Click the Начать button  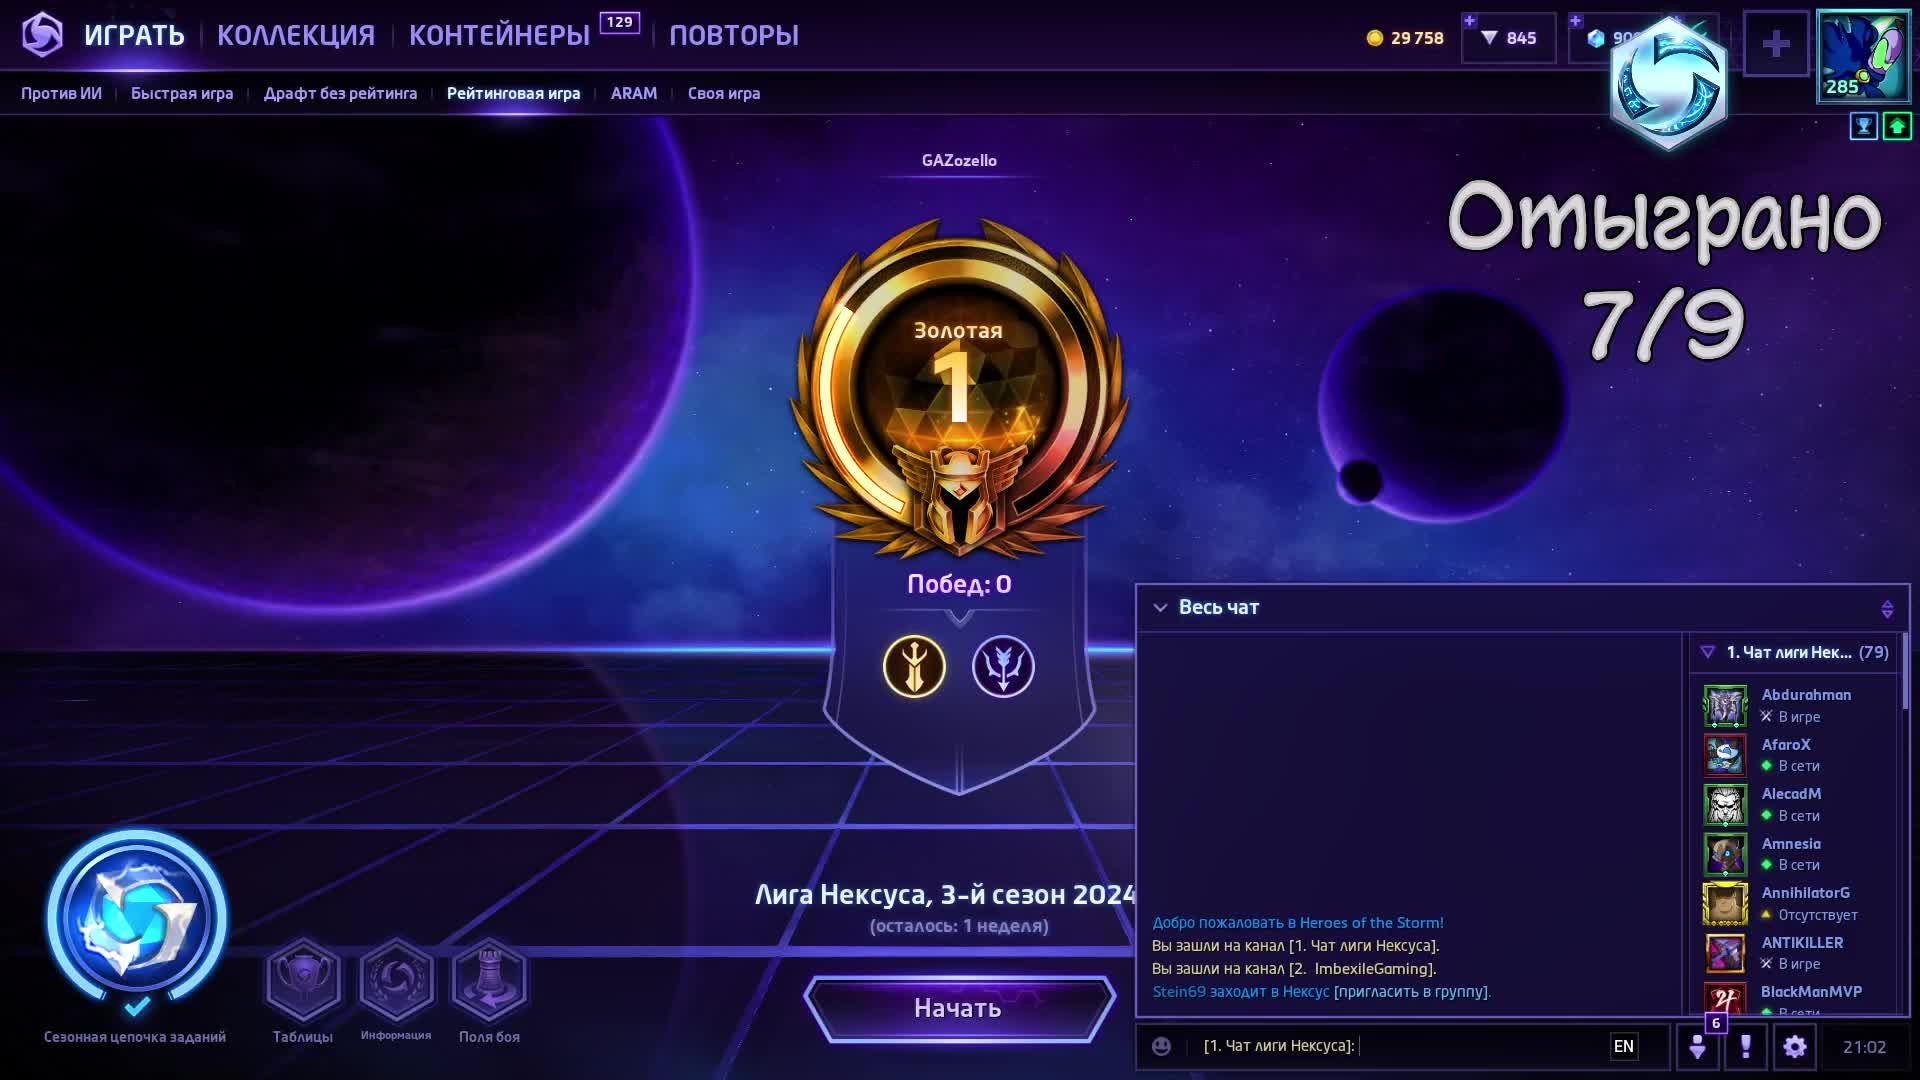pos(959,1008)
